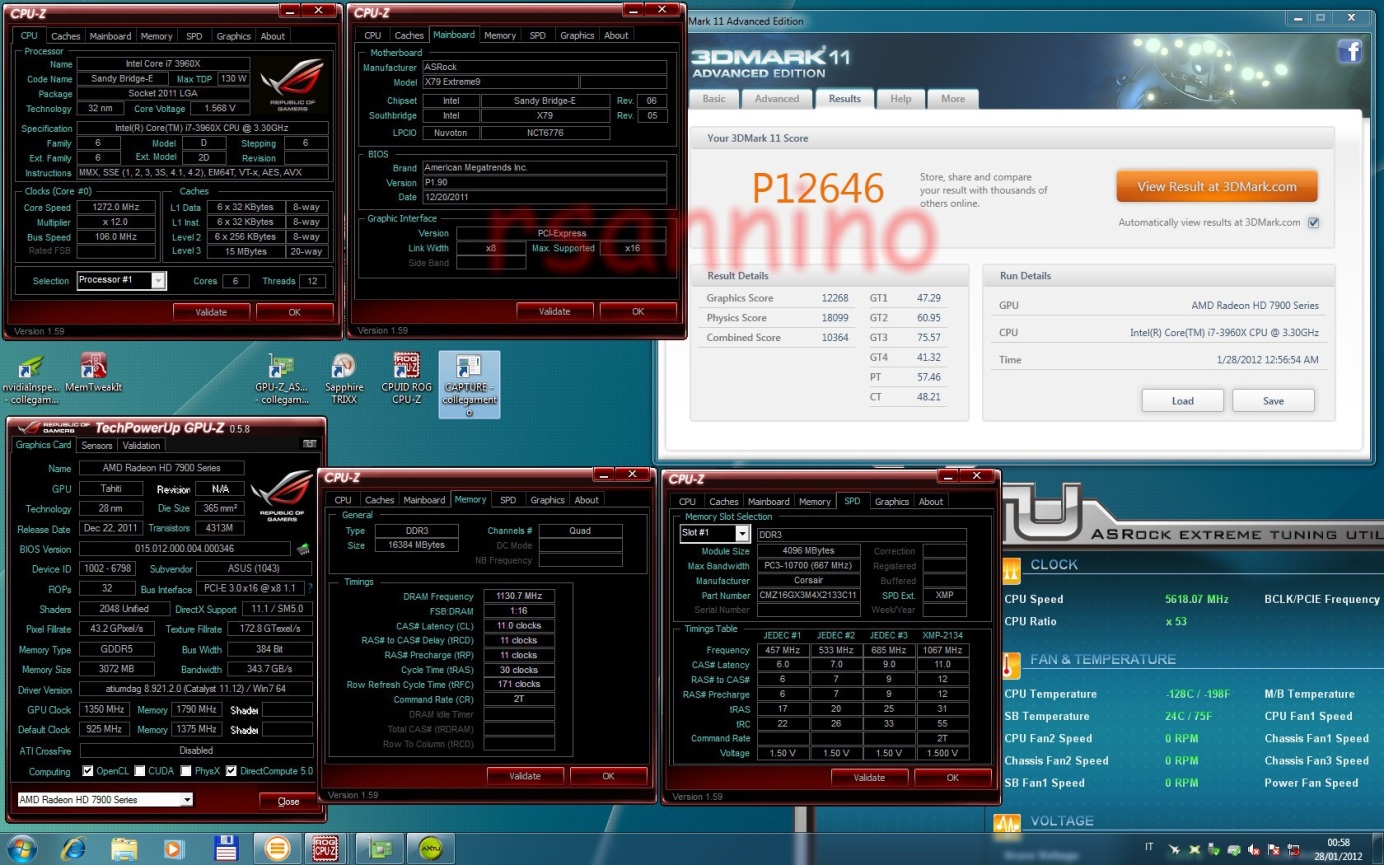
Task: Click the P12646 score in 3DMark 11
Action: pyautogui.click(x=818, y=188)
